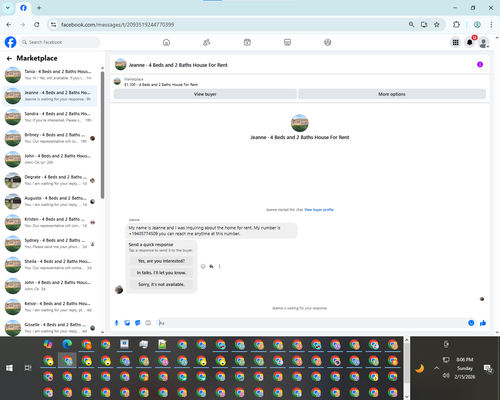
Task: Click the message text input field
Action: click(312, 323)
